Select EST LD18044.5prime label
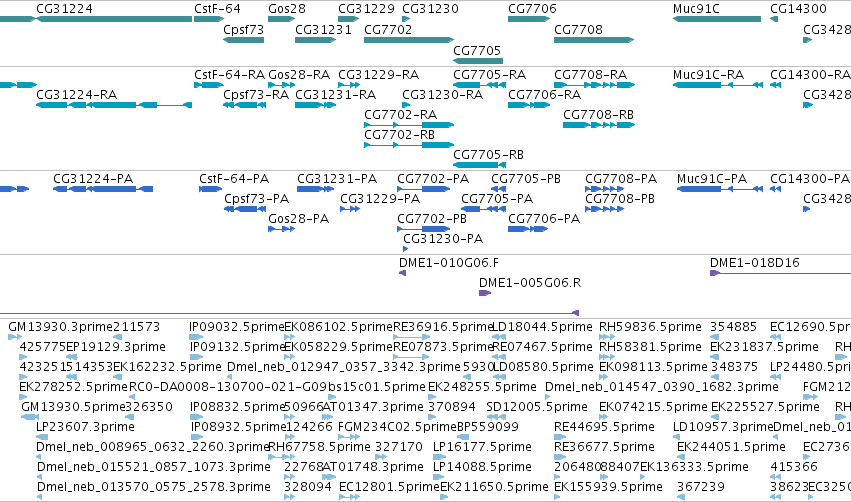Image resolution: width=851 pixels, height=502 pixels. [542, 327]
